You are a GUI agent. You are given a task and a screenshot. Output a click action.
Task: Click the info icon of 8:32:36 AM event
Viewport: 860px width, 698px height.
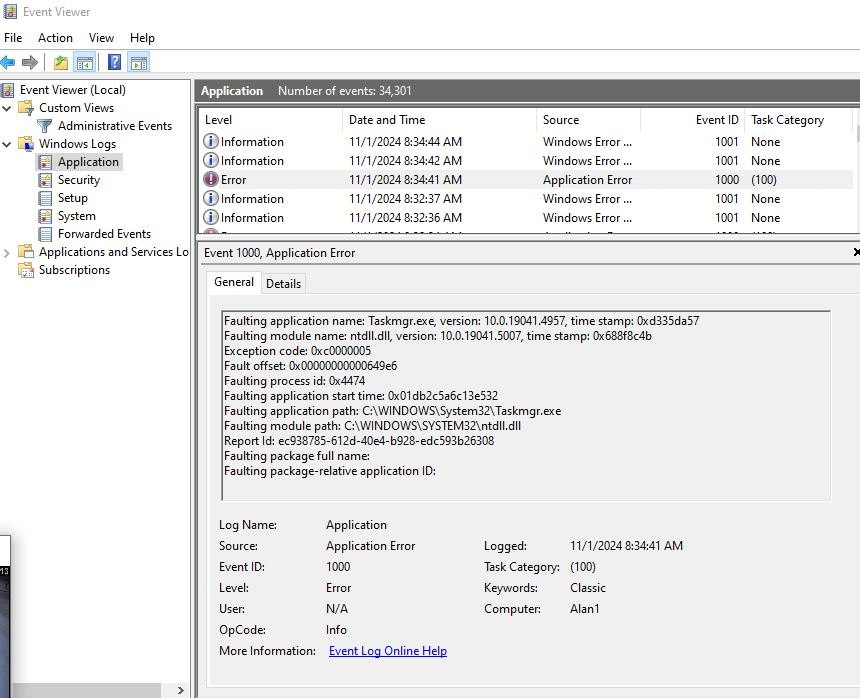(x=211, y=217)
